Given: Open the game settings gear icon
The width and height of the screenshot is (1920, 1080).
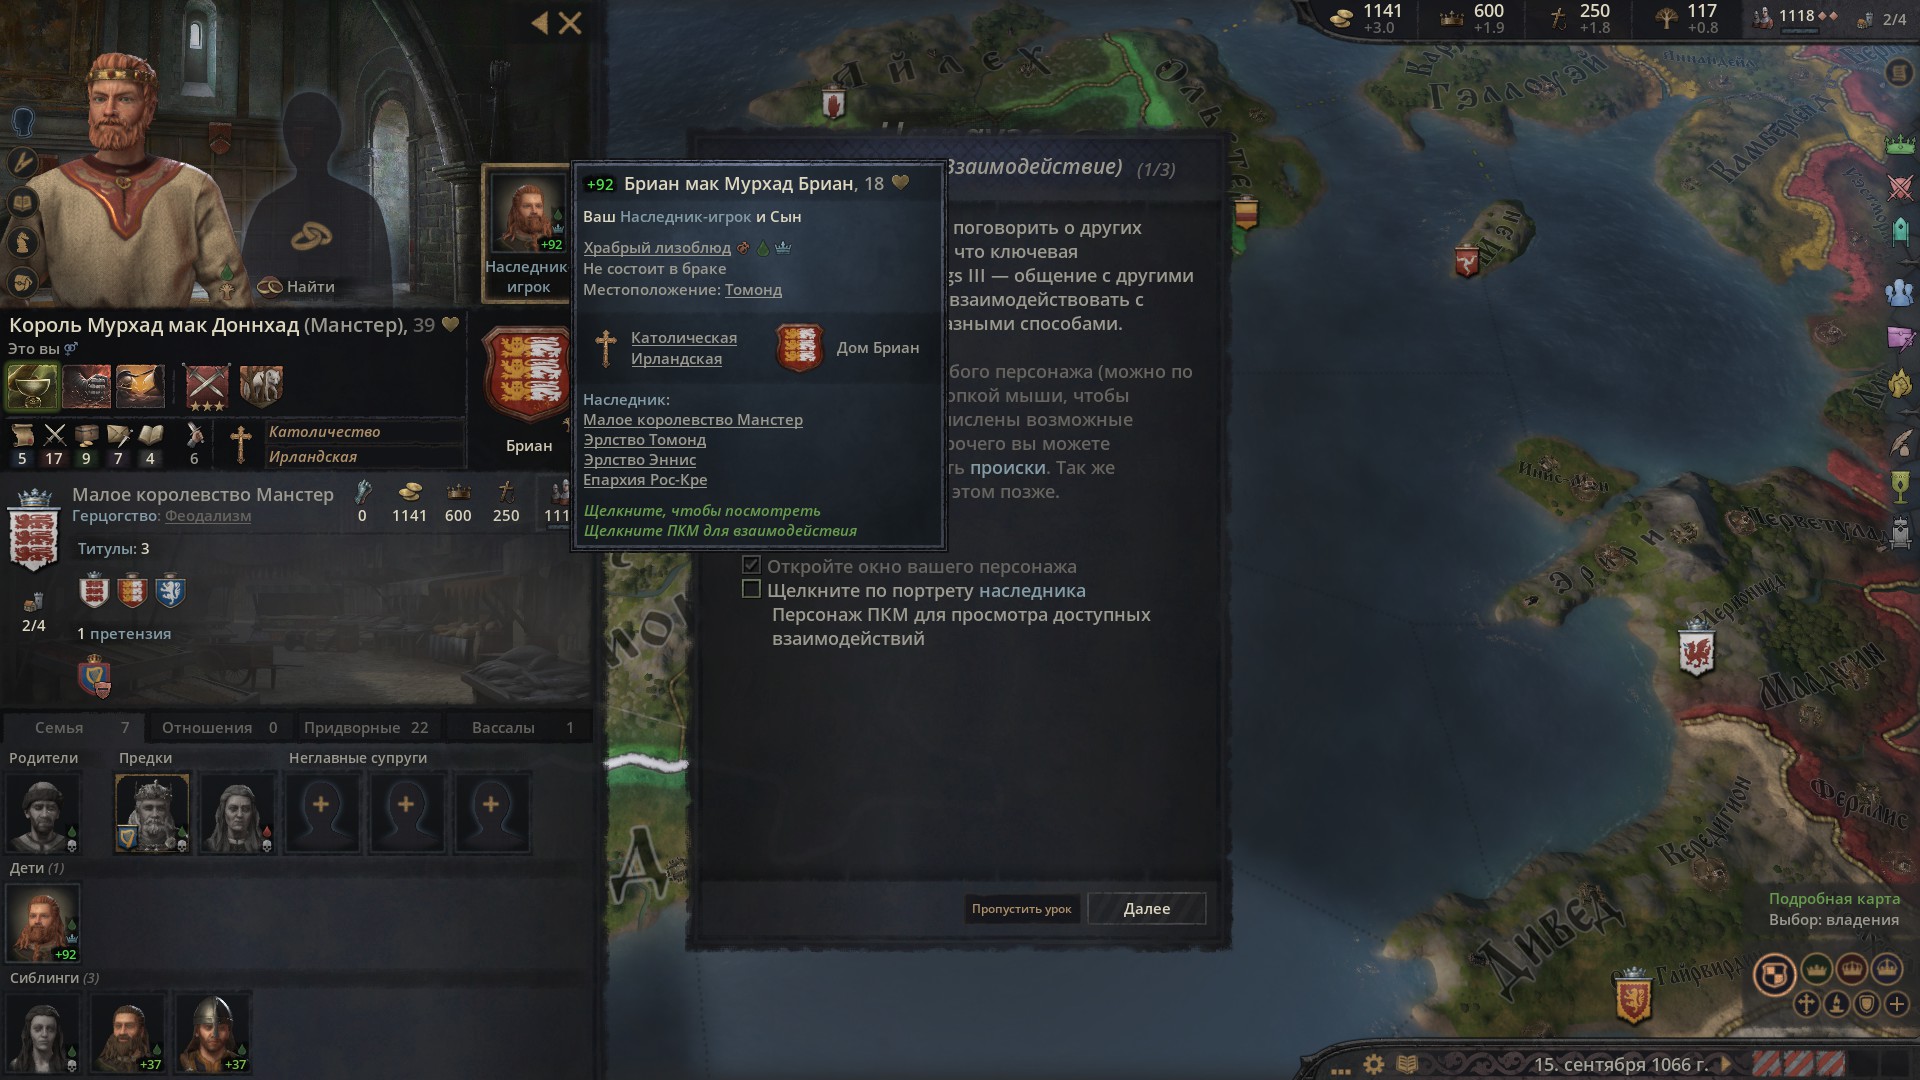Looking at the screenshot, I should point(1374,1064).
